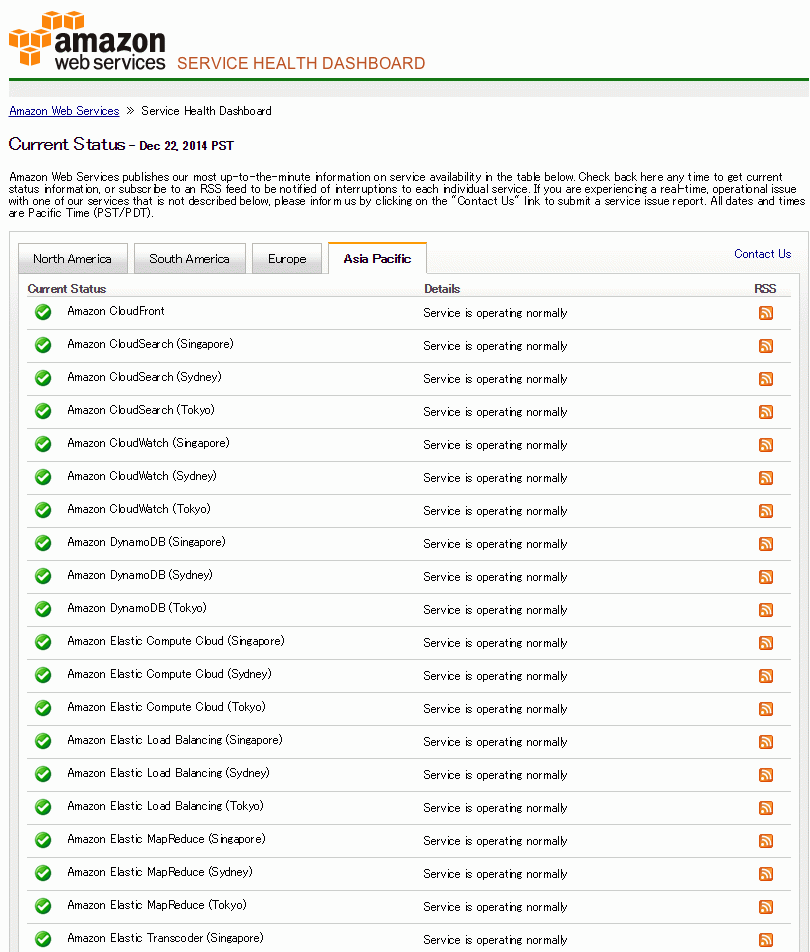Click the Amazon CloudSearch (Singapore) service name
Screen dimensions: 810x952
[150, 344]
